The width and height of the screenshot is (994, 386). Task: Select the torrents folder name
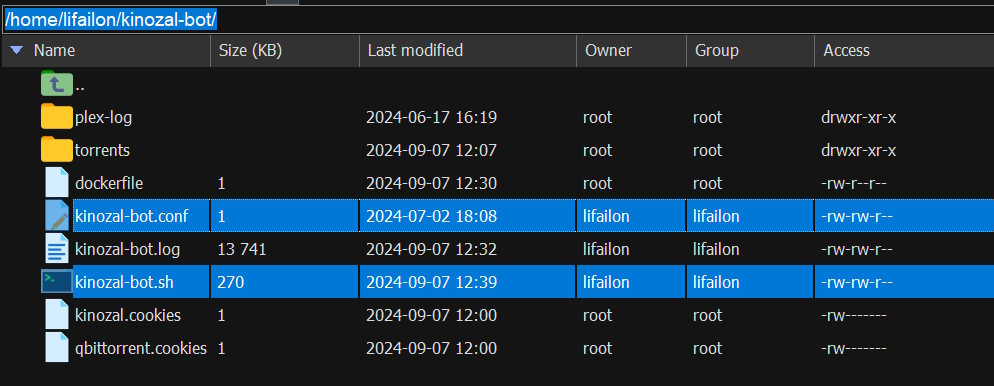[102, 150]
